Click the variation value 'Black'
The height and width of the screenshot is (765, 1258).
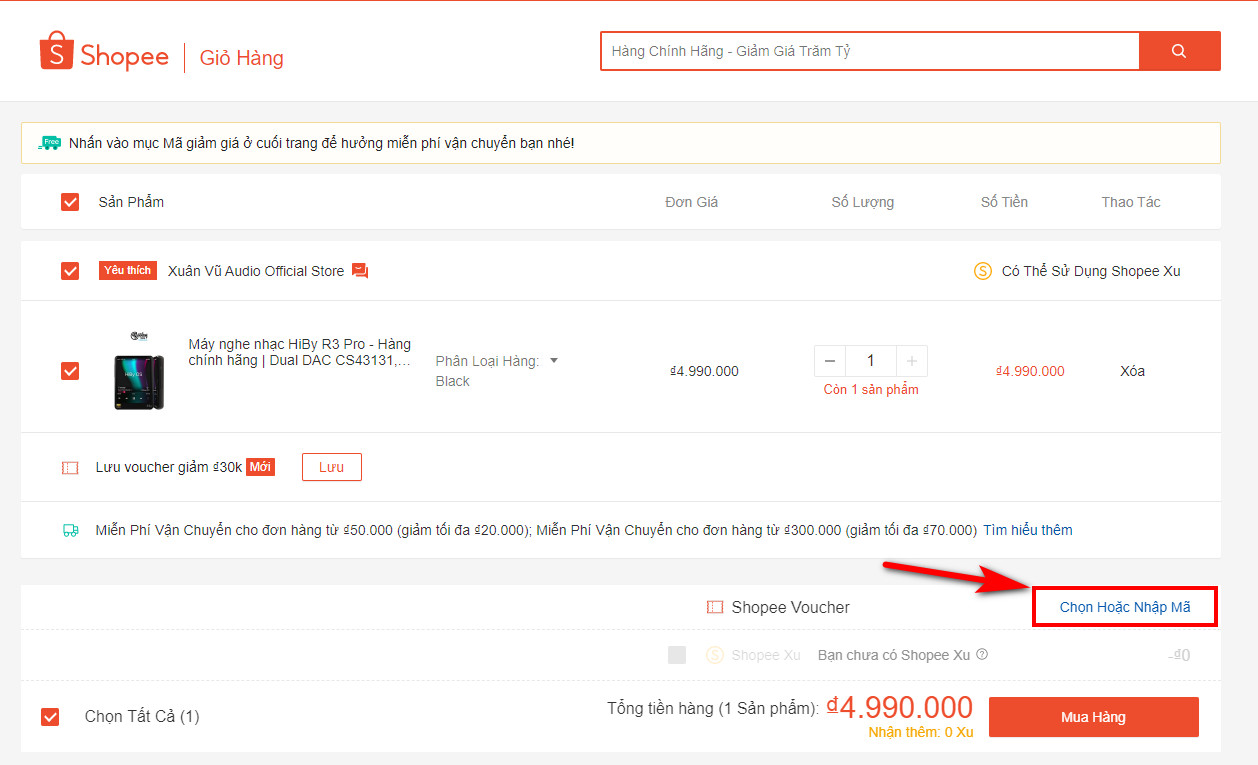click(x=452, y=381)
